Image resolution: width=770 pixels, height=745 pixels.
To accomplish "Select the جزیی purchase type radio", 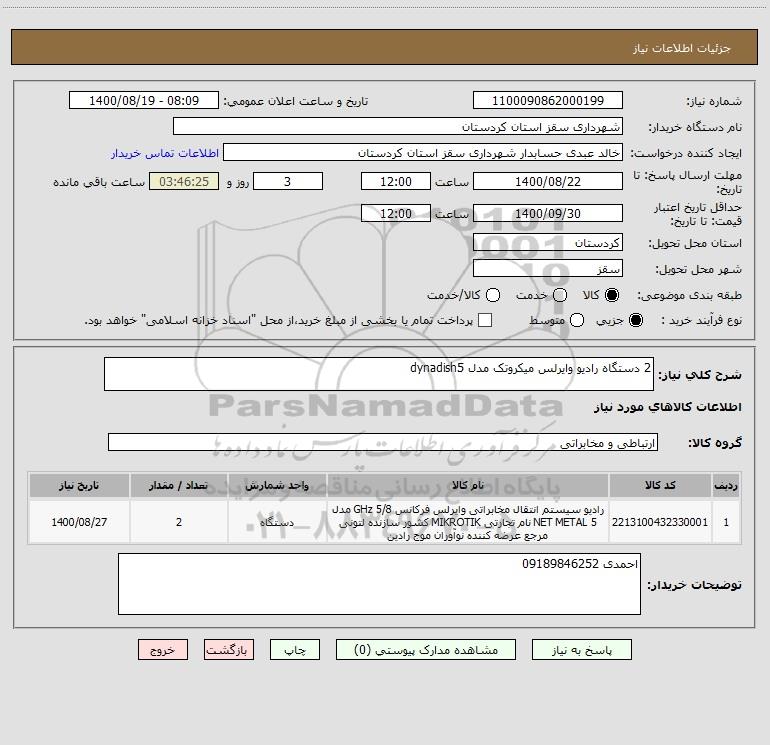I will coord(635,320).
